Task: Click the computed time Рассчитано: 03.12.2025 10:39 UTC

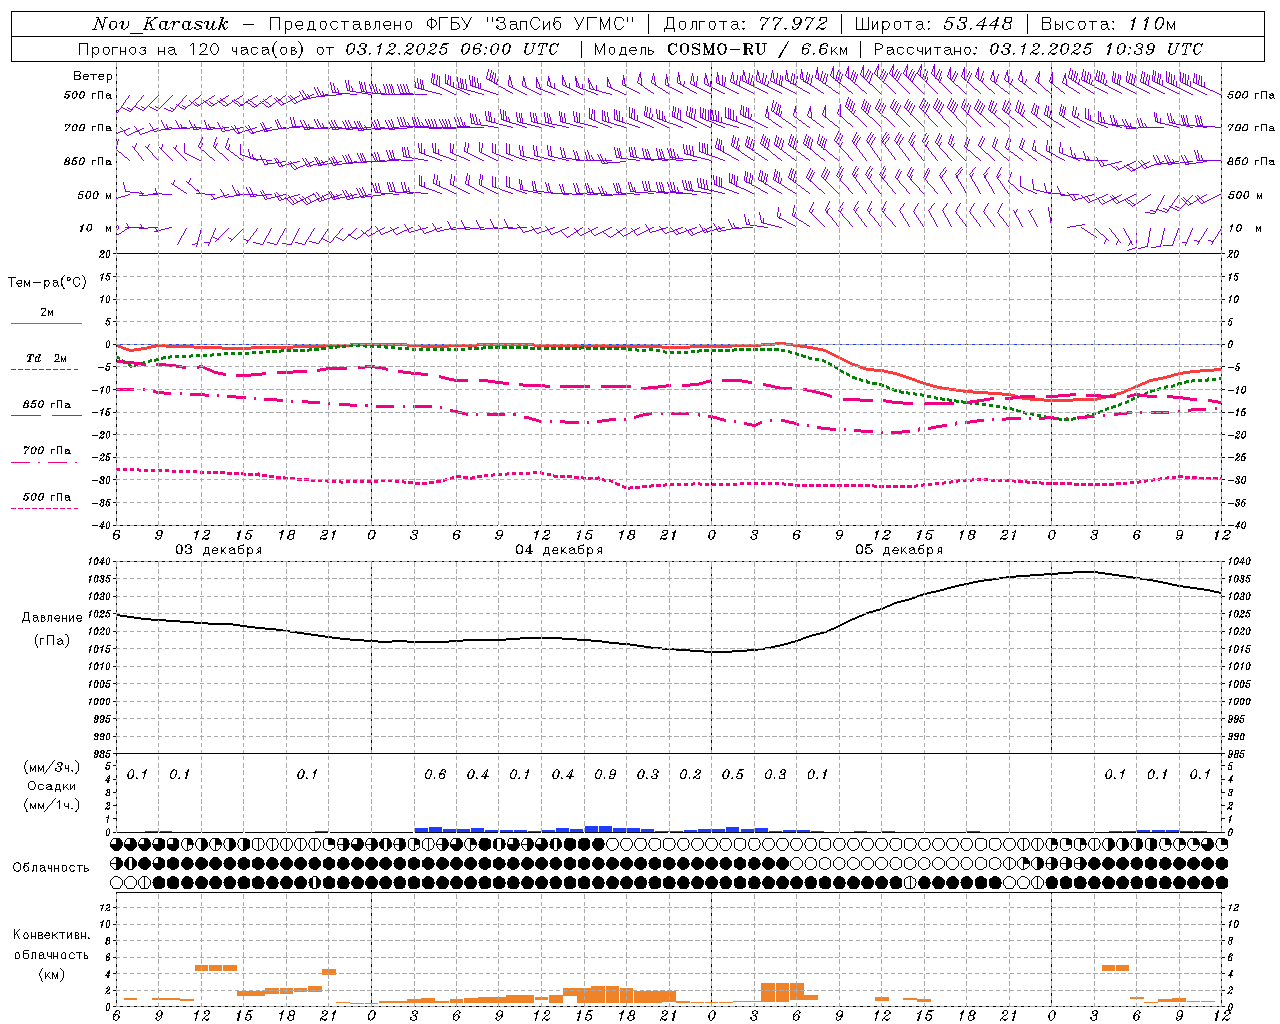Action: 1038,49
